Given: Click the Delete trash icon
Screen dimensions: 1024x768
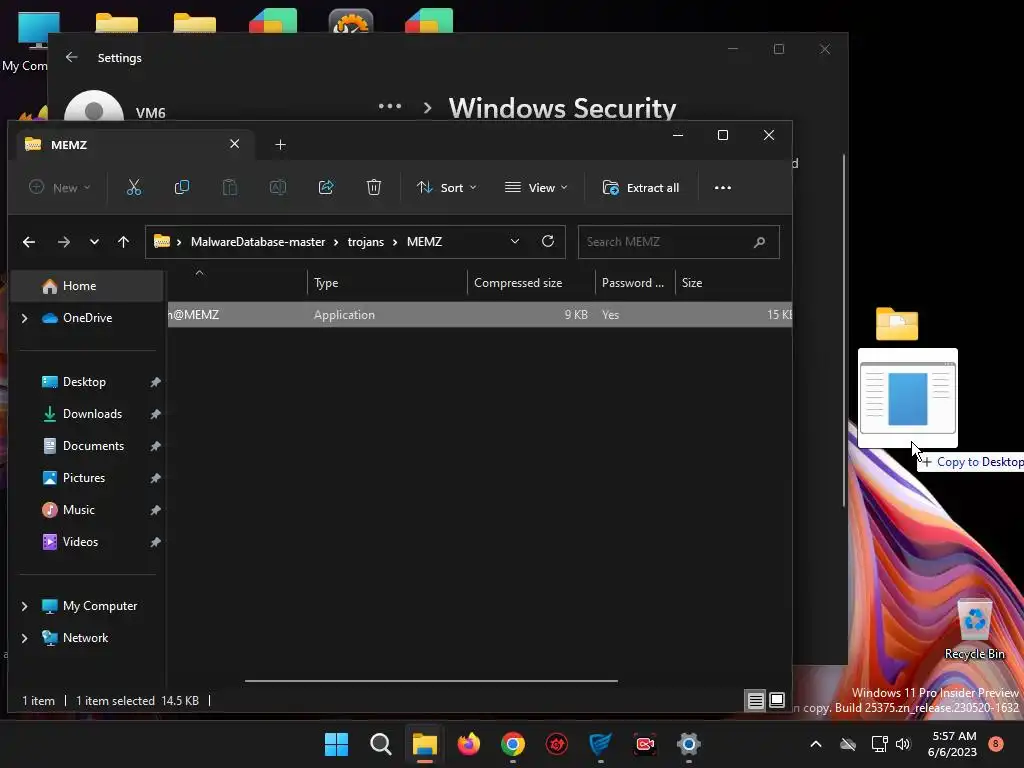Looking at the screenshot, I should (x=374, y=187).
